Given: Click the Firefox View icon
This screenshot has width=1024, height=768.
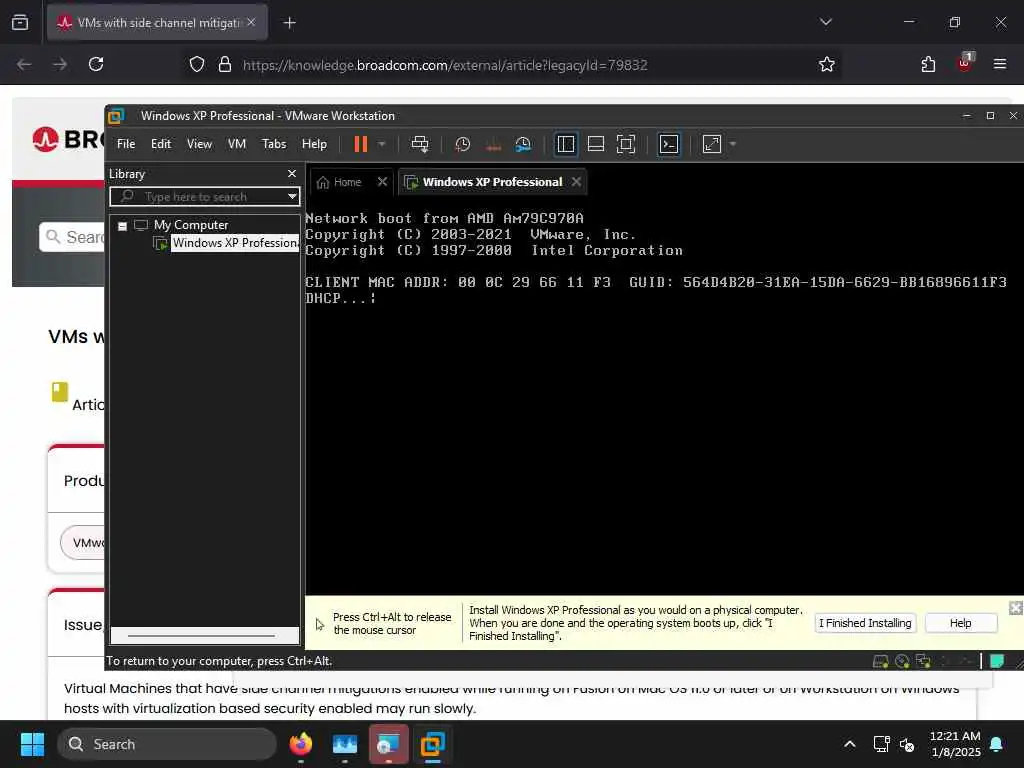Looking at the screenshot, I should (x=20, y=22).
